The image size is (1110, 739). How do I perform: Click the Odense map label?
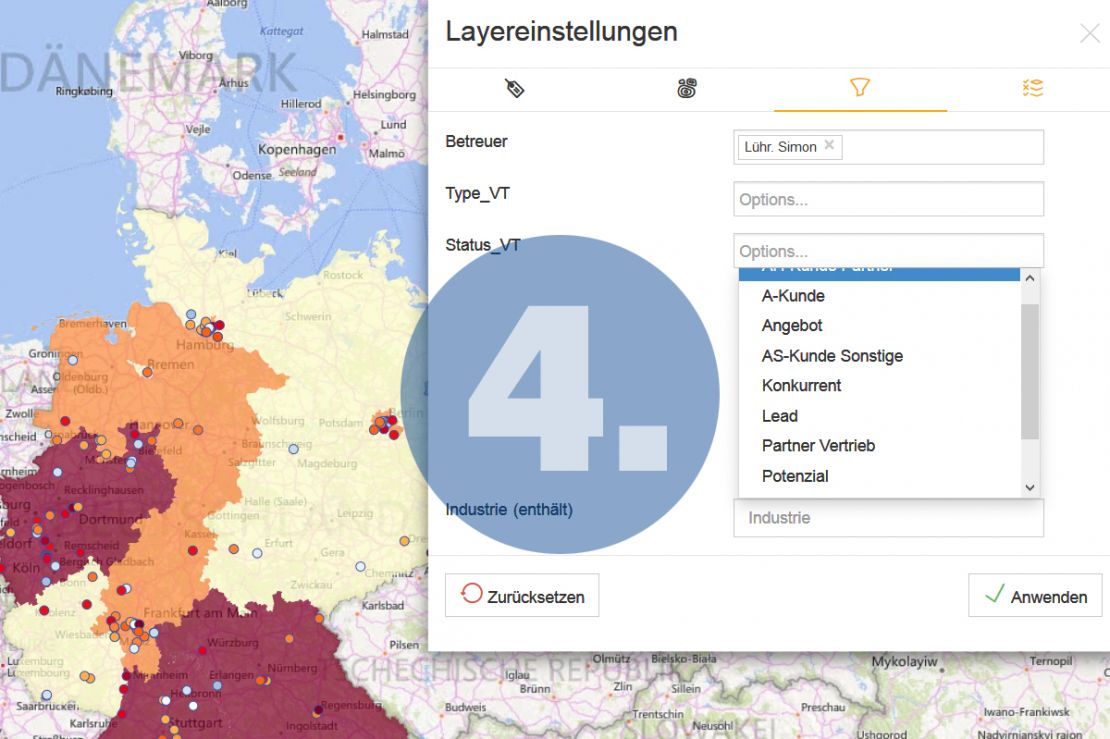[x=252, y=176]
